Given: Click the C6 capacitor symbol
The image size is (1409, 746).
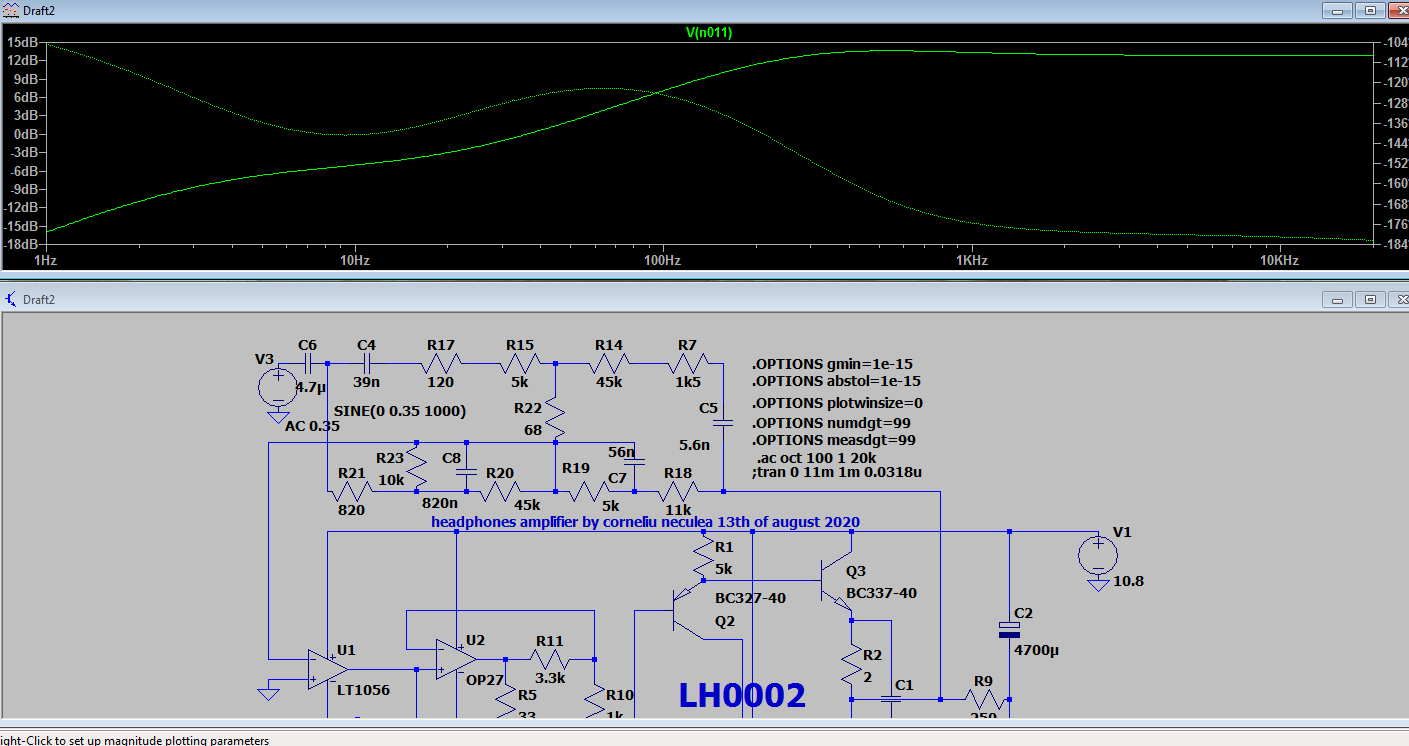Looking at the screenshot, I should [308, 362].
